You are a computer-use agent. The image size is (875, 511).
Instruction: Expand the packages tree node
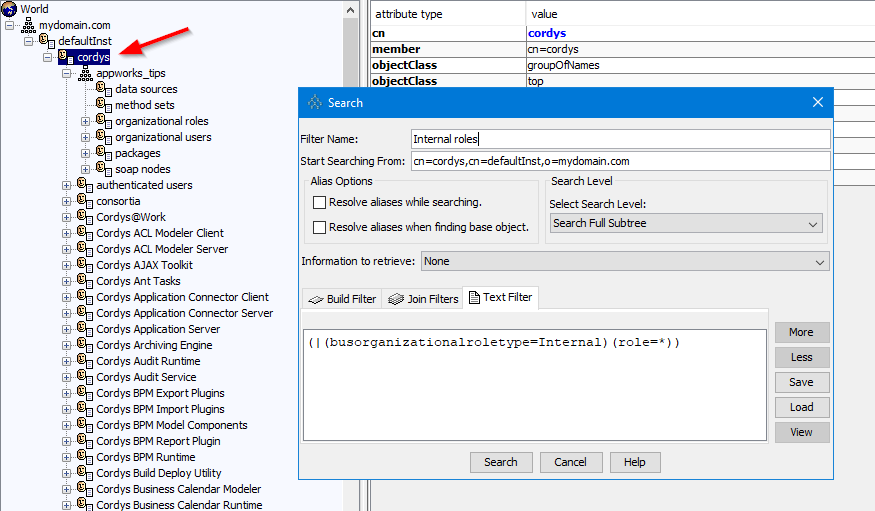click(x=86, y=153)
